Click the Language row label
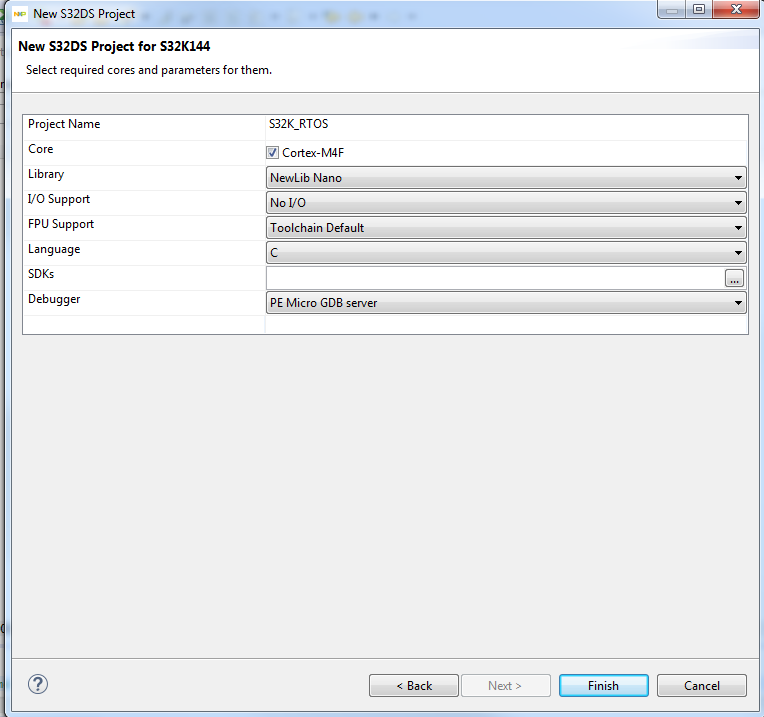This screenshot has height=717, width=764. [x=54, y=249]
